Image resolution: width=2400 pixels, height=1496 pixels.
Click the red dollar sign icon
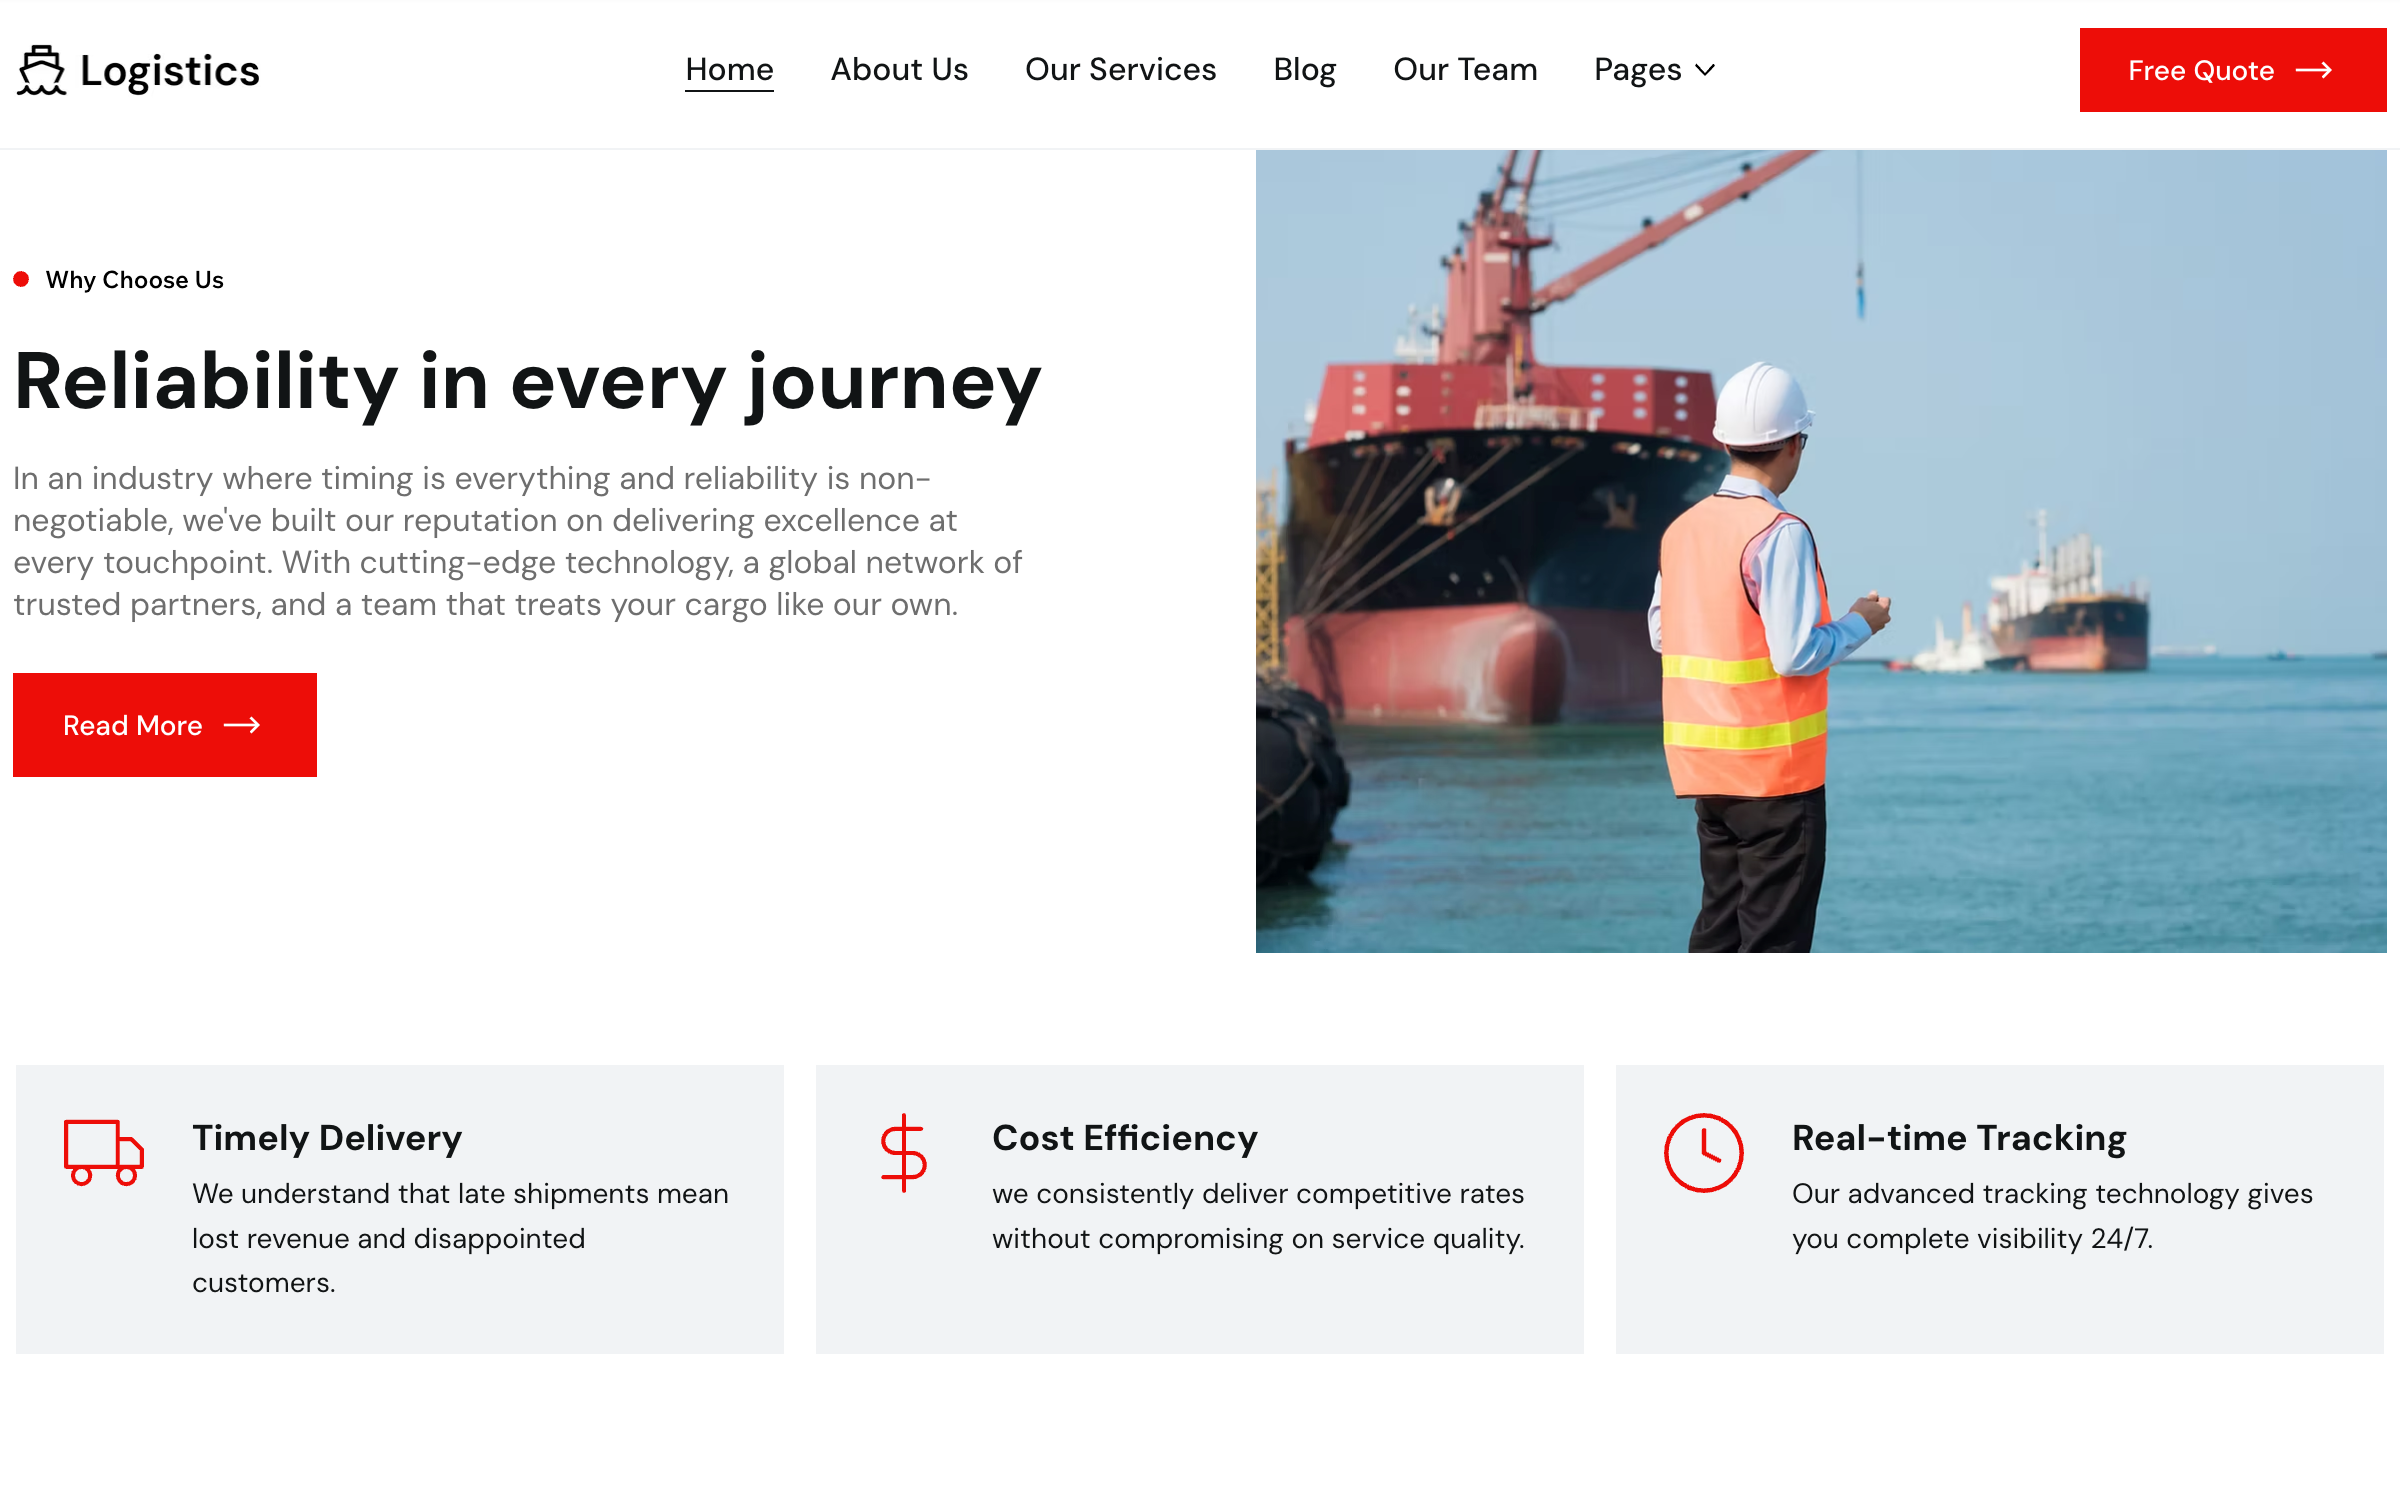[x=903, y=1152]
